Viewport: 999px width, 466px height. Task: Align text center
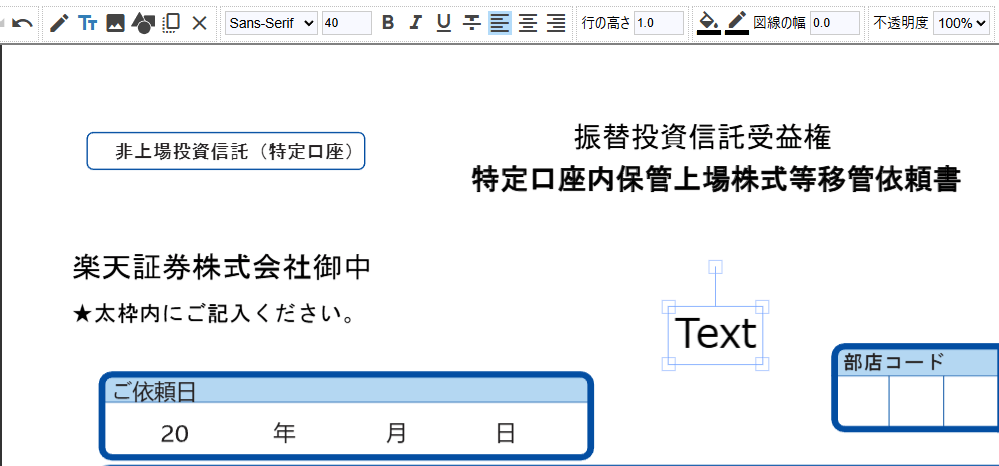[528, 23]
